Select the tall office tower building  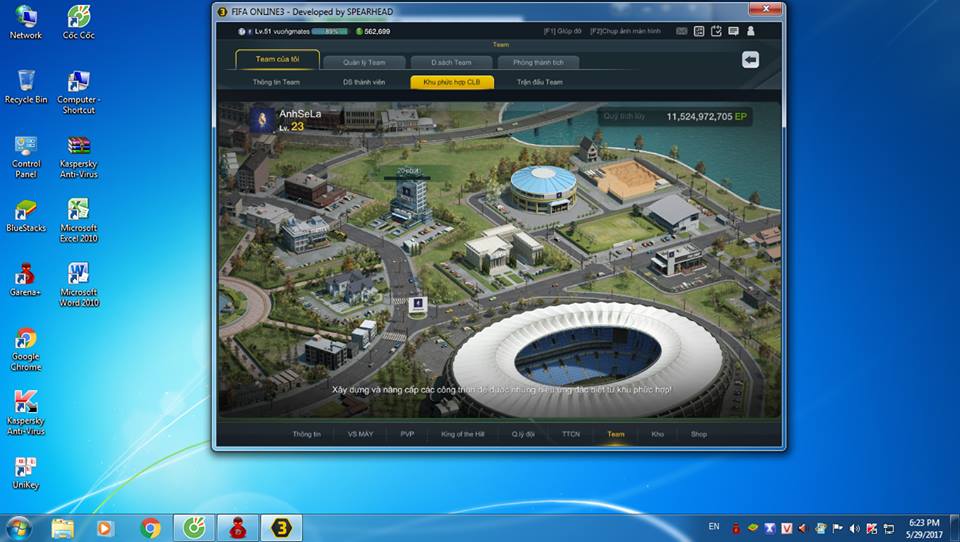(410, 202)
